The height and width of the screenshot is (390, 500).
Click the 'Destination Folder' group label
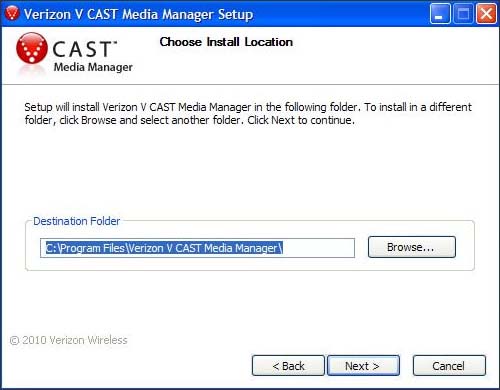76,221
